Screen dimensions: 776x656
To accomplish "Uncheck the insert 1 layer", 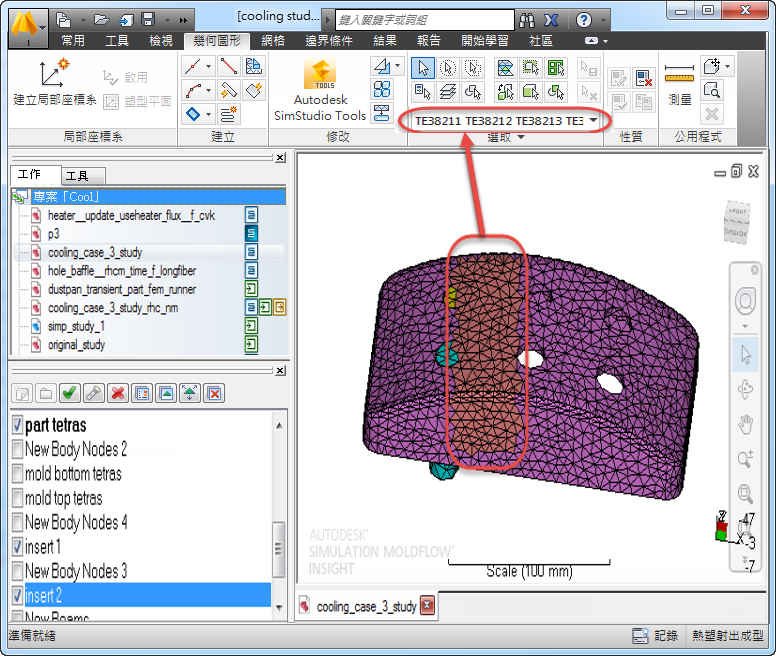I will 18,547.
